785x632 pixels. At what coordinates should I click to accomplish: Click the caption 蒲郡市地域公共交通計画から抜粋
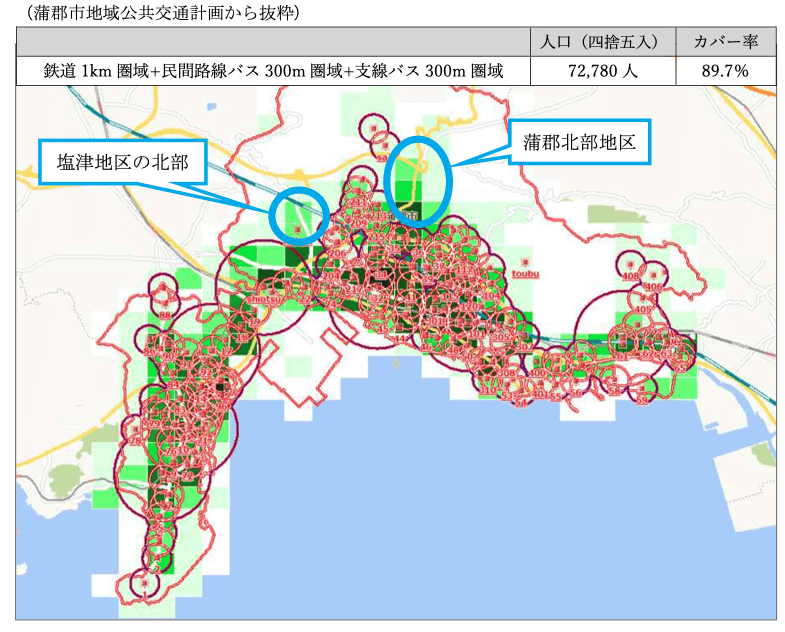[x=163, y=12]
